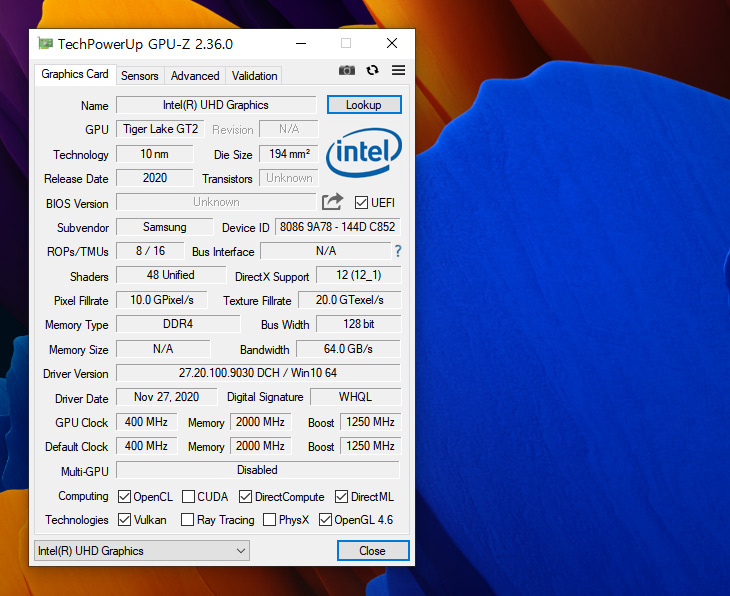The width and height of the screenshot is (730, 596).
Task: Go to the Validation tab
Action: [254, 76]
